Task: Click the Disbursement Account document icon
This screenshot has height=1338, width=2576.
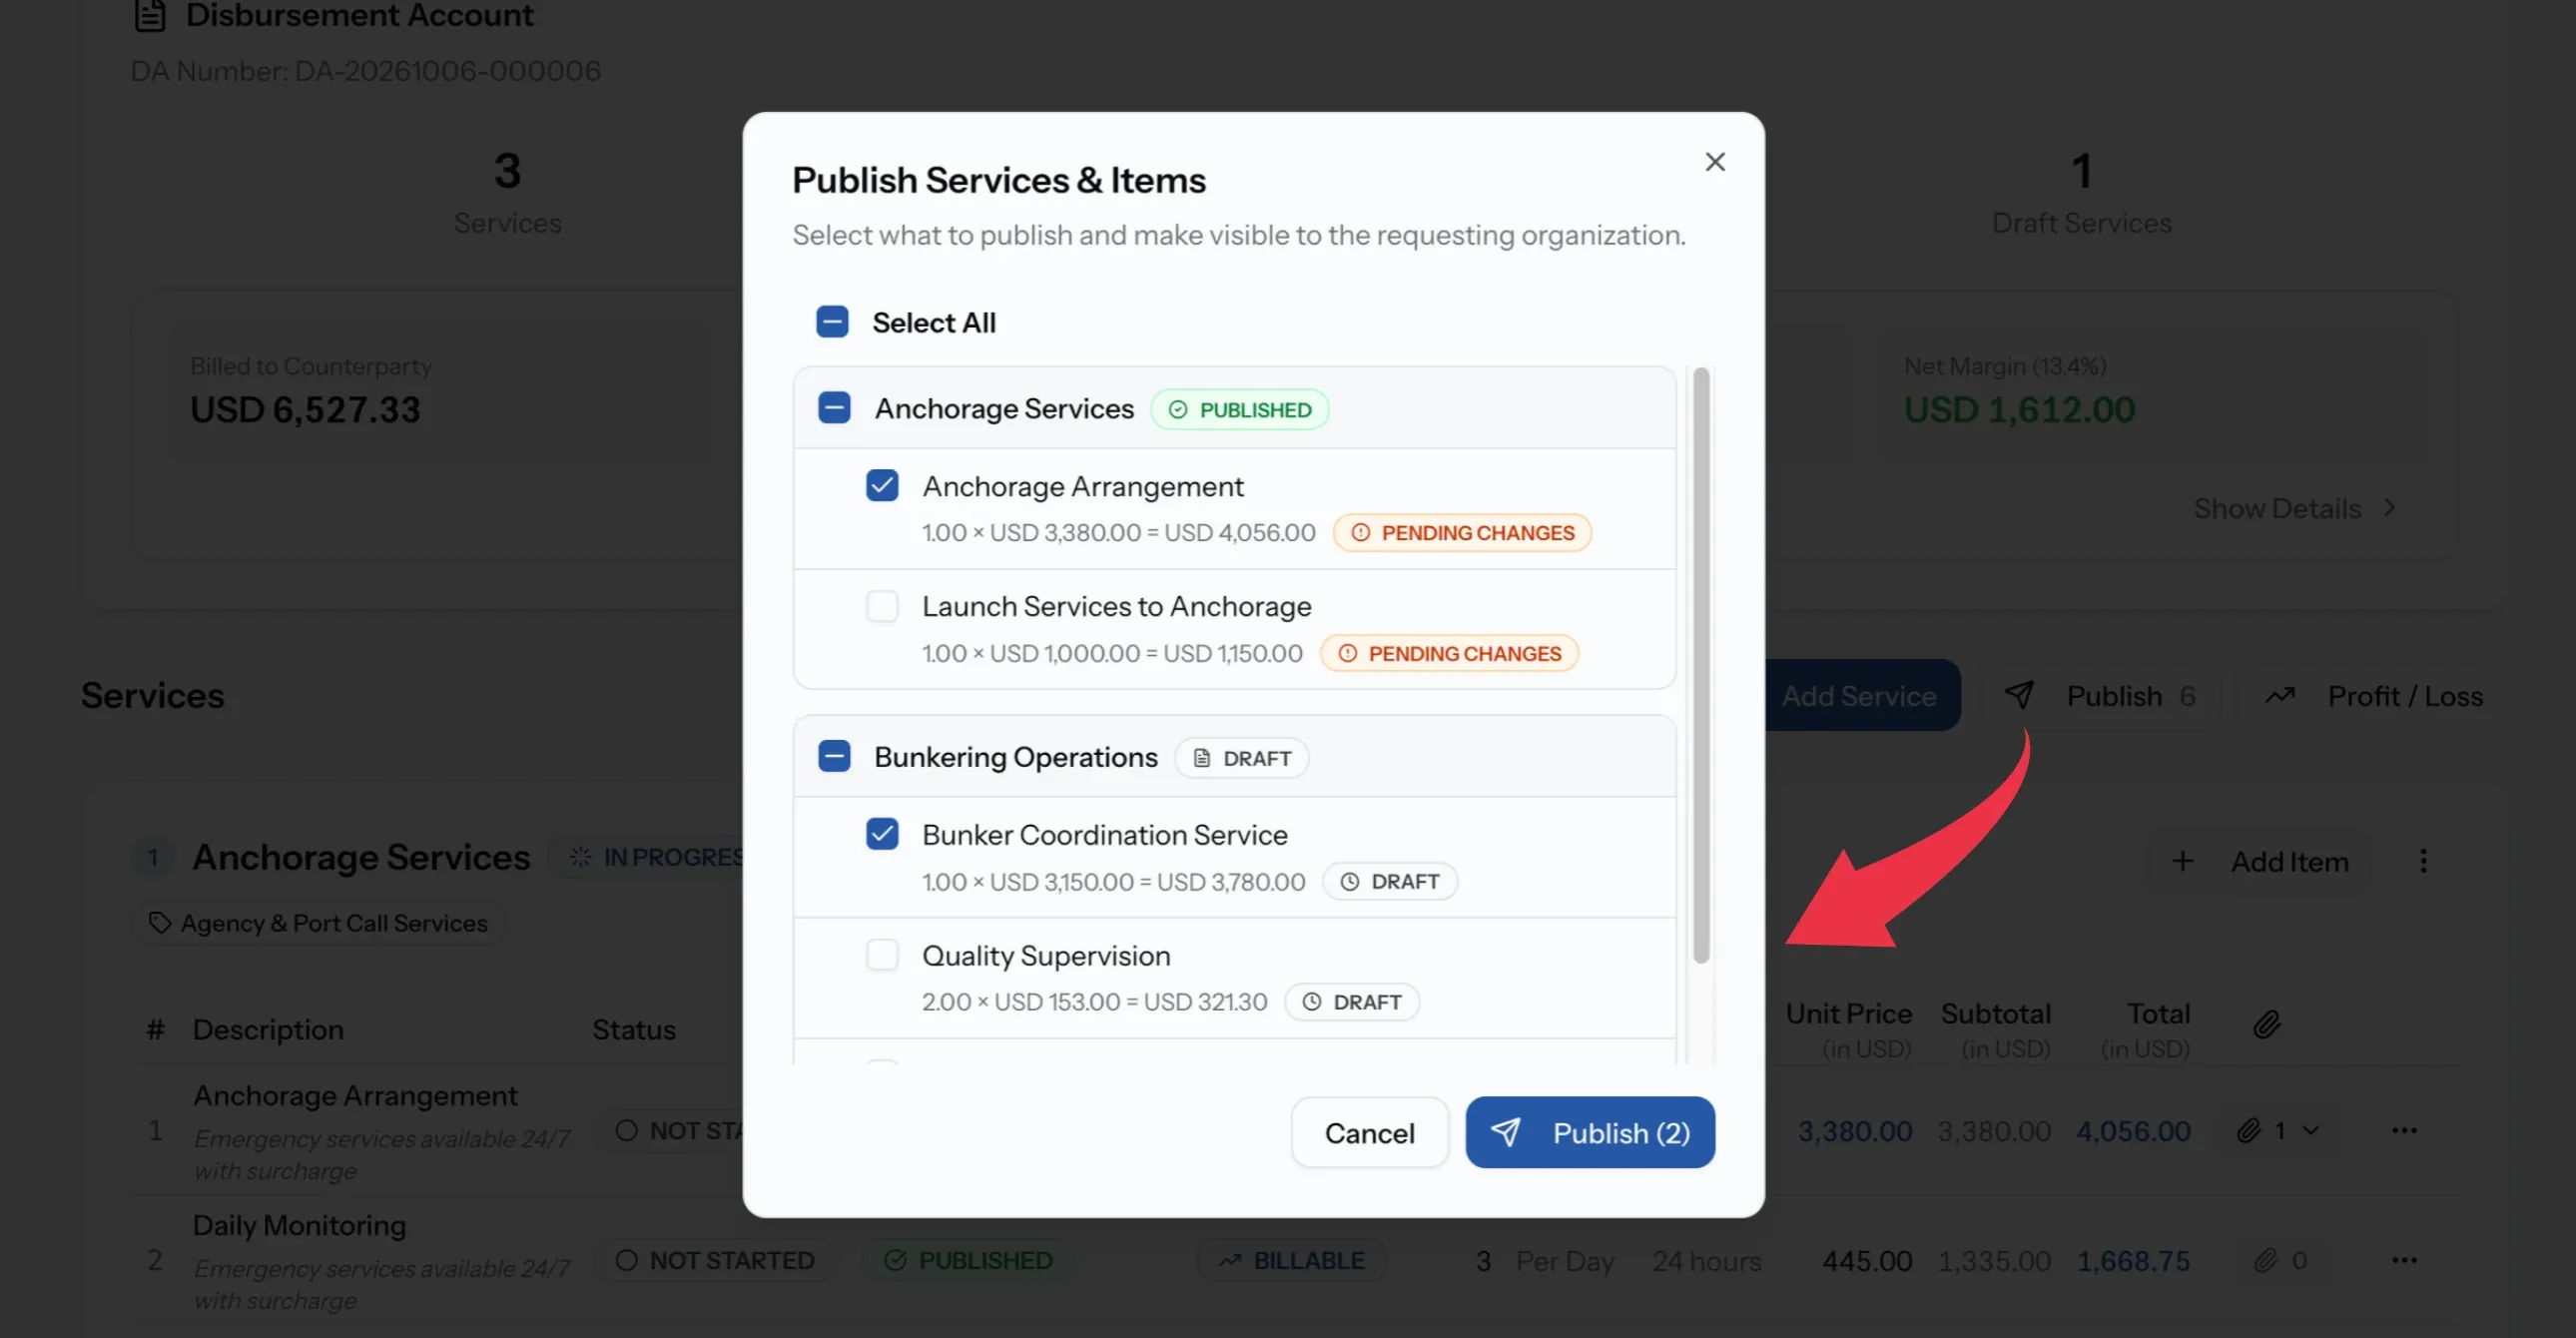Action: (x=150, y=15)
